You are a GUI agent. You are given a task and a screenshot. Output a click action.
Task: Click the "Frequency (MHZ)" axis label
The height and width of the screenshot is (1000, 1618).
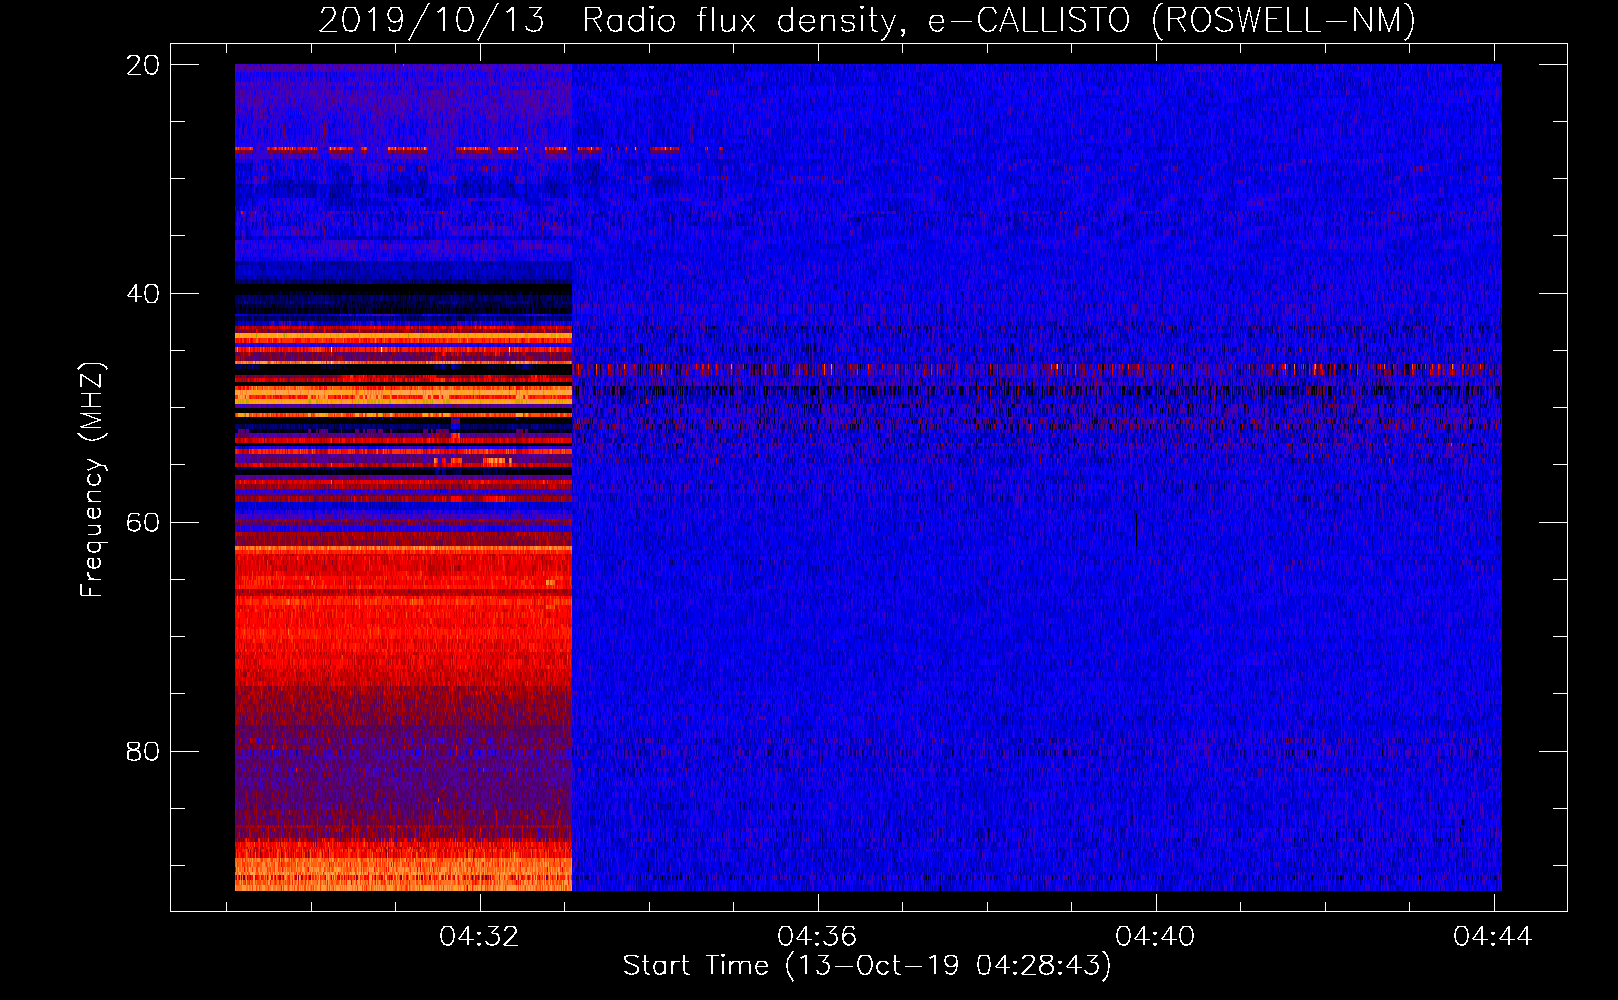(92, 479)
